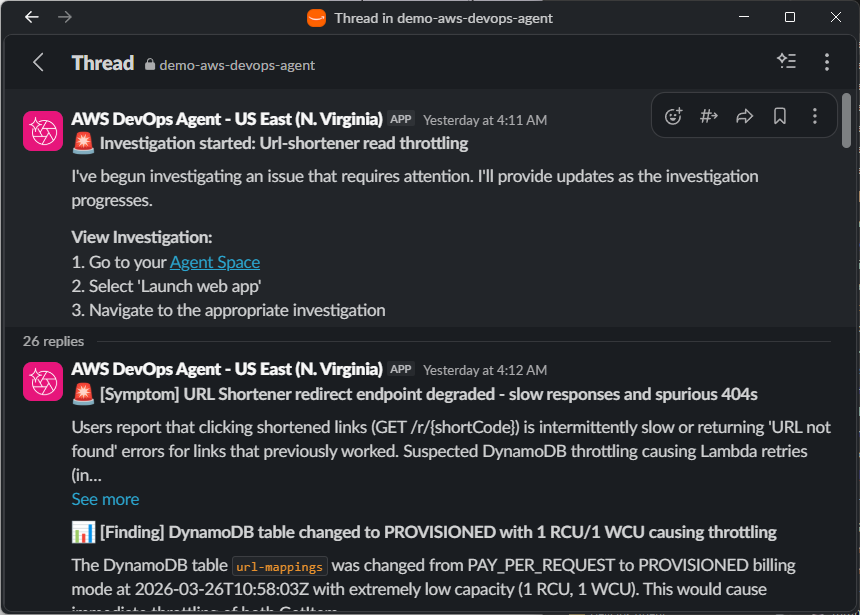This screenshot has width=860, height=615.
Task: Open the Agent Space link
Action: click(214, 262)
